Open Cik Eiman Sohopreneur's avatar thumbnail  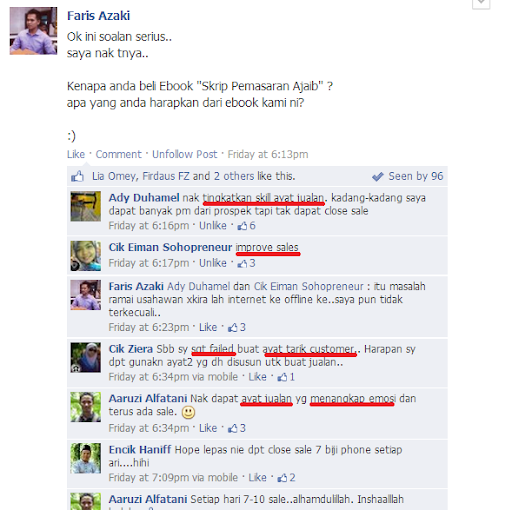pos(86,256)
